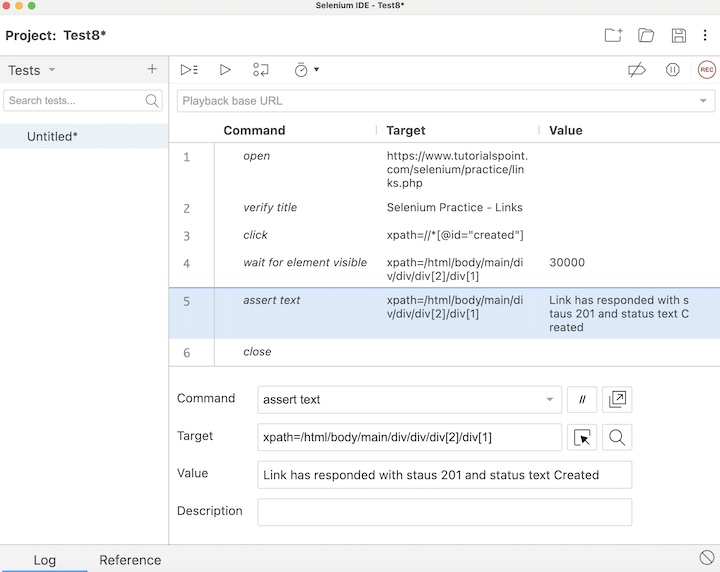Viewport: 720px width, 572px height.
Task: Toggle enable/disable command button
Action: (582, 400)
